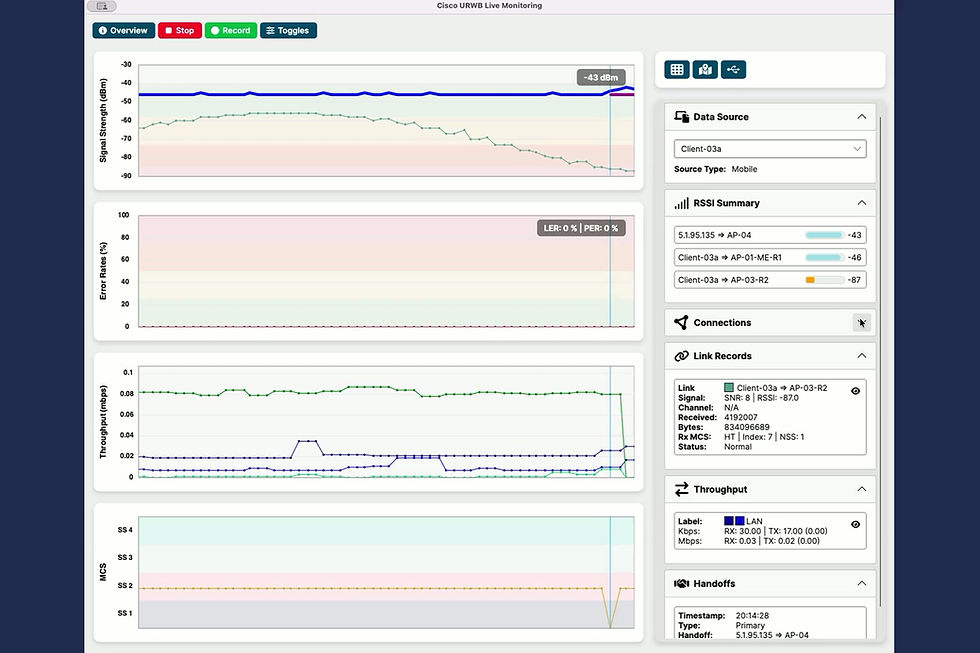Click the USB connection icon
This screenshot has width=980, height=653.
[x=733, y=69]
